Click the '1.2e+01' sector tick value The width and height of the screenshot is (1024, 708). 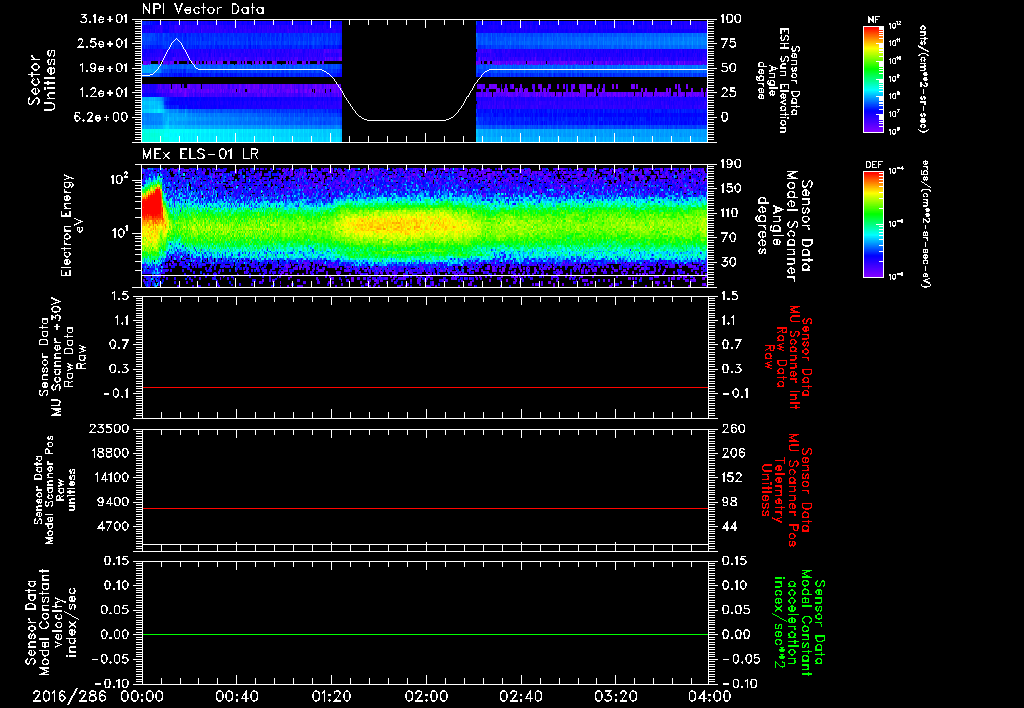click(x=104, y=92)
